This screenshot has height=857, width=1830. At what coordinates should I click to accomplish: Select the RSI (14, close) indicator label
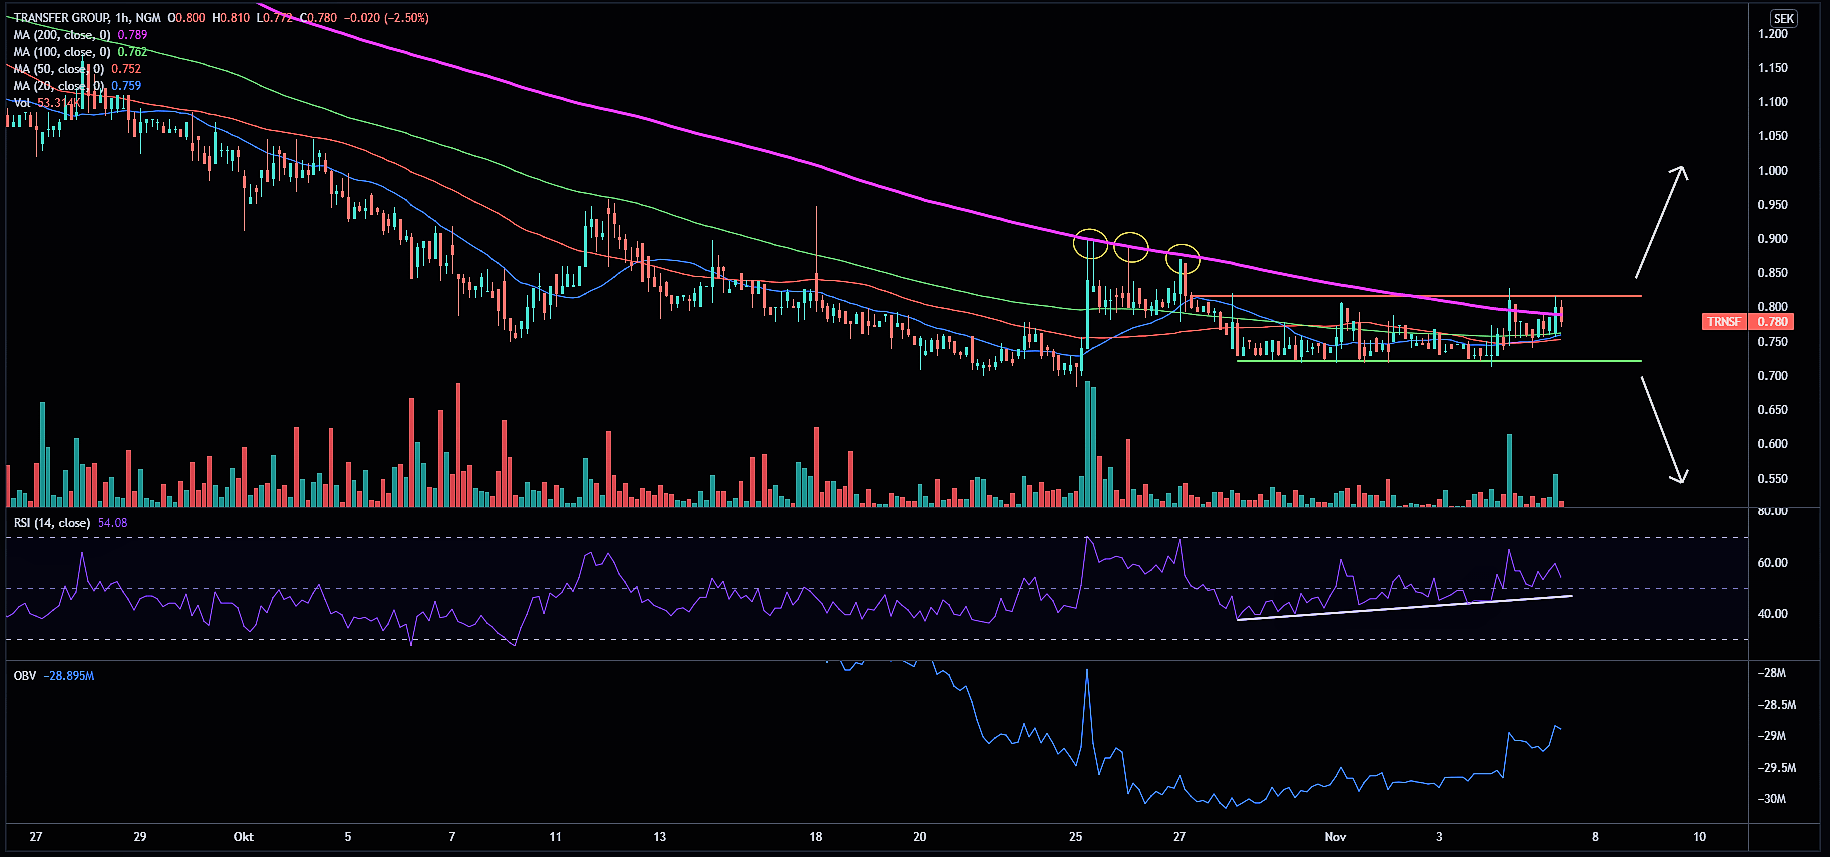(x=52, y=523)
